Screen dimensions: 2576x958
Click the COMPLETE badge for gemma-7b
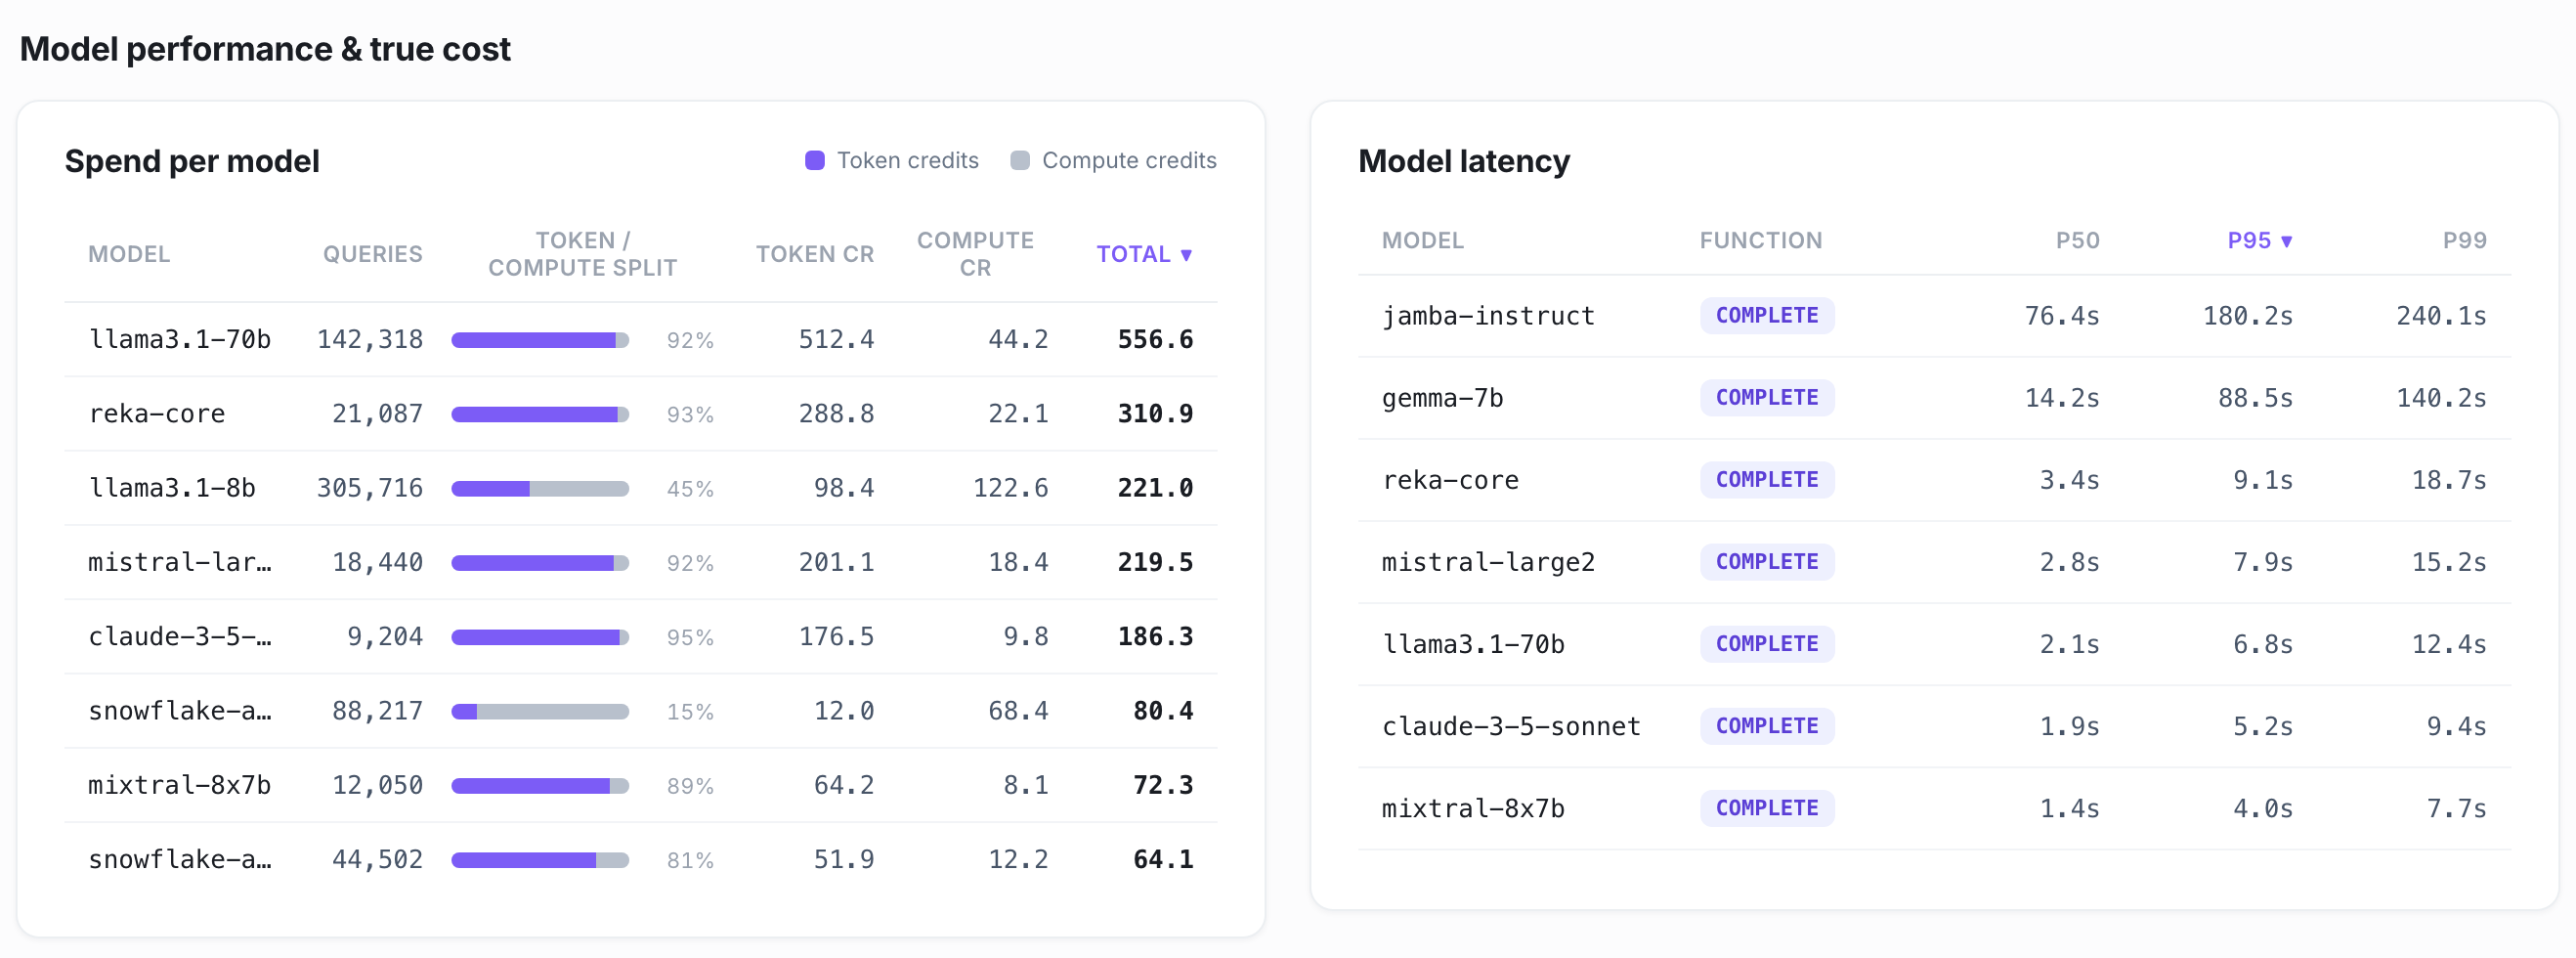1767,397
